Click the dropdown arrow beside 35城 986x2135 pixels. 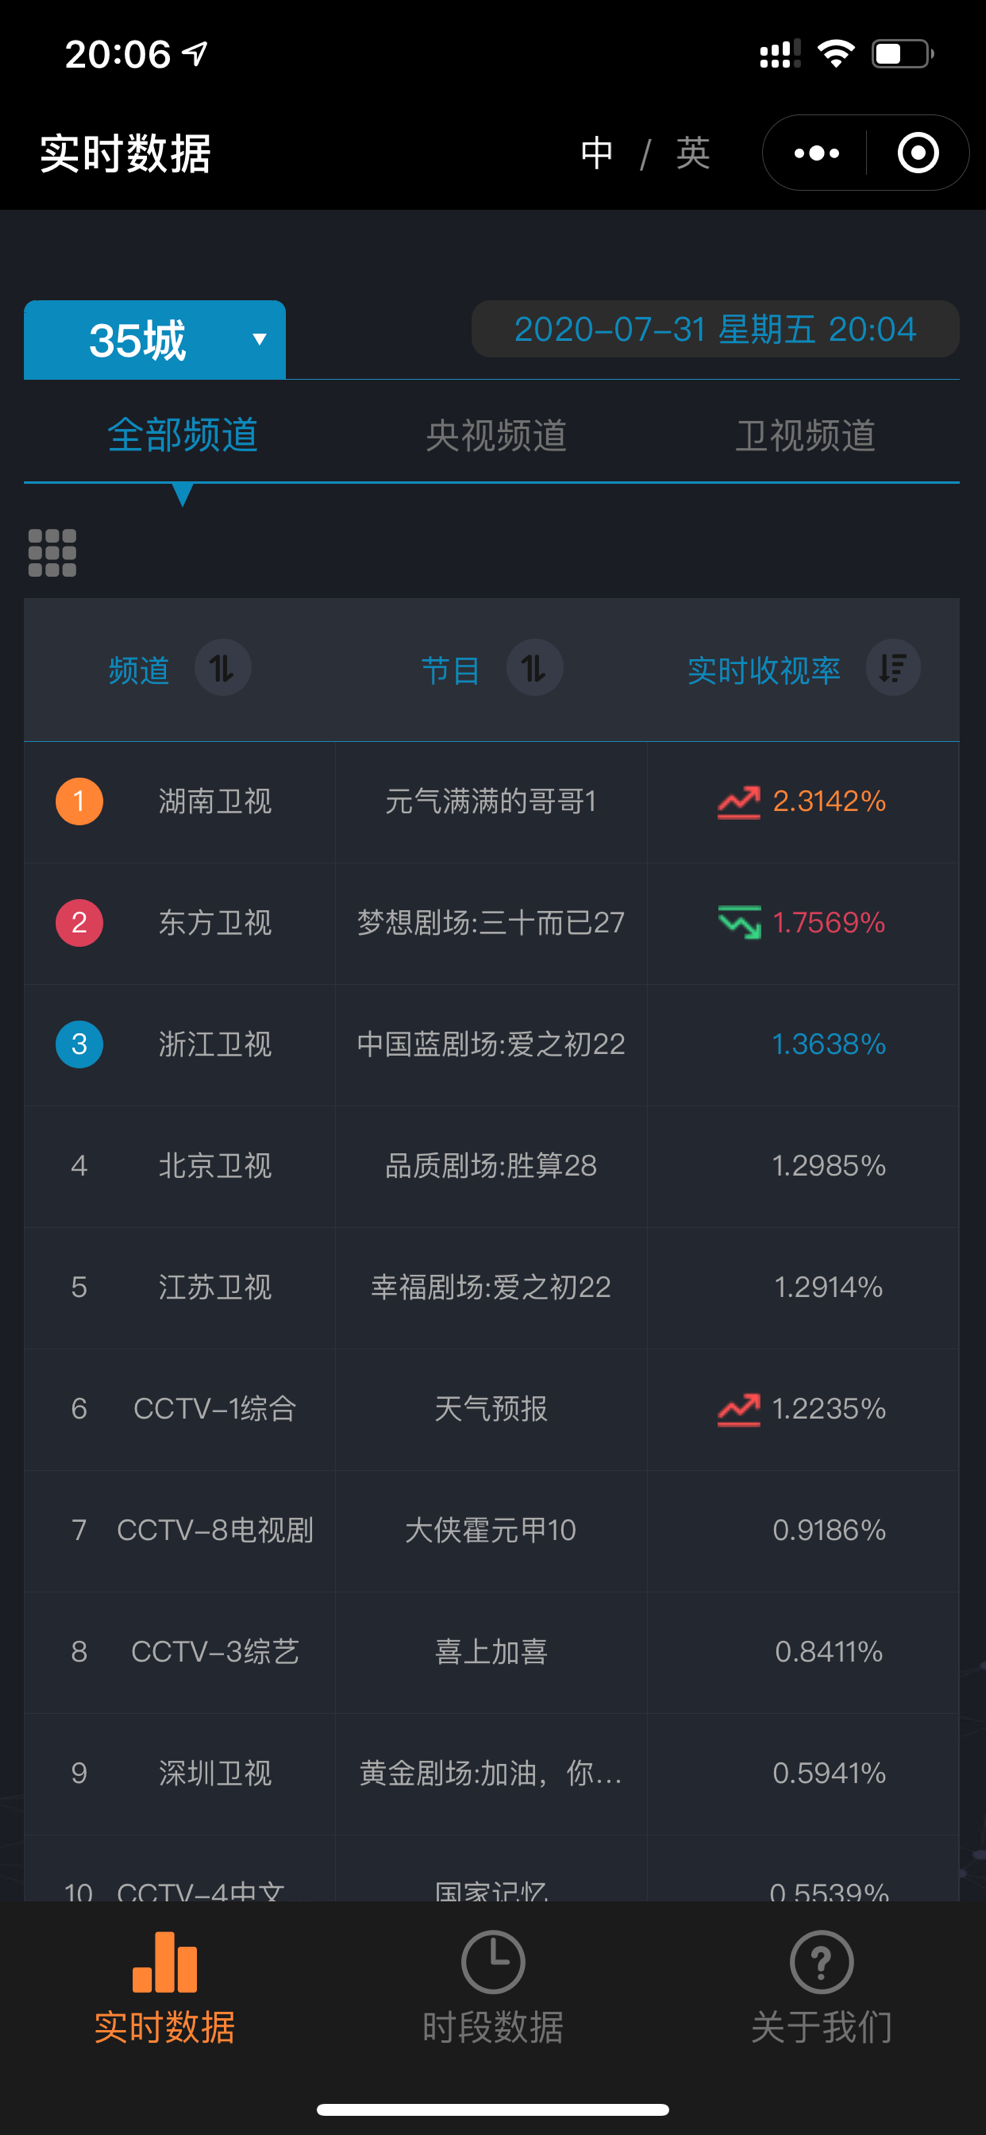point(259,340)
